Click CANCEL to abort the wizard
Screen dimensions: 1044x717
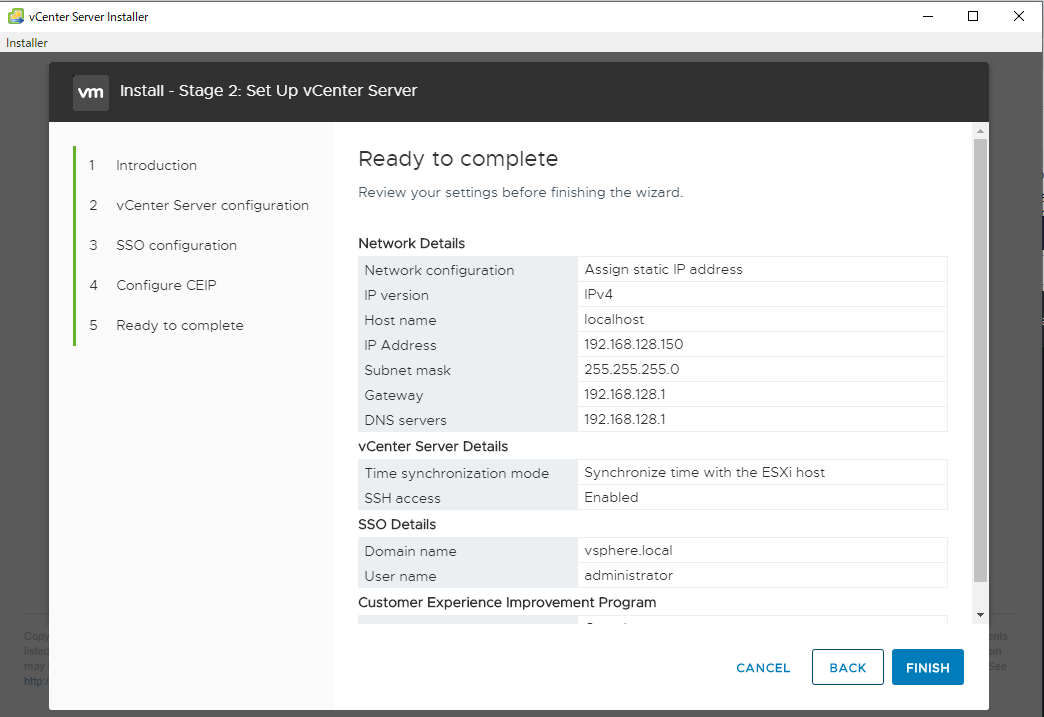[x=763, y=668]
